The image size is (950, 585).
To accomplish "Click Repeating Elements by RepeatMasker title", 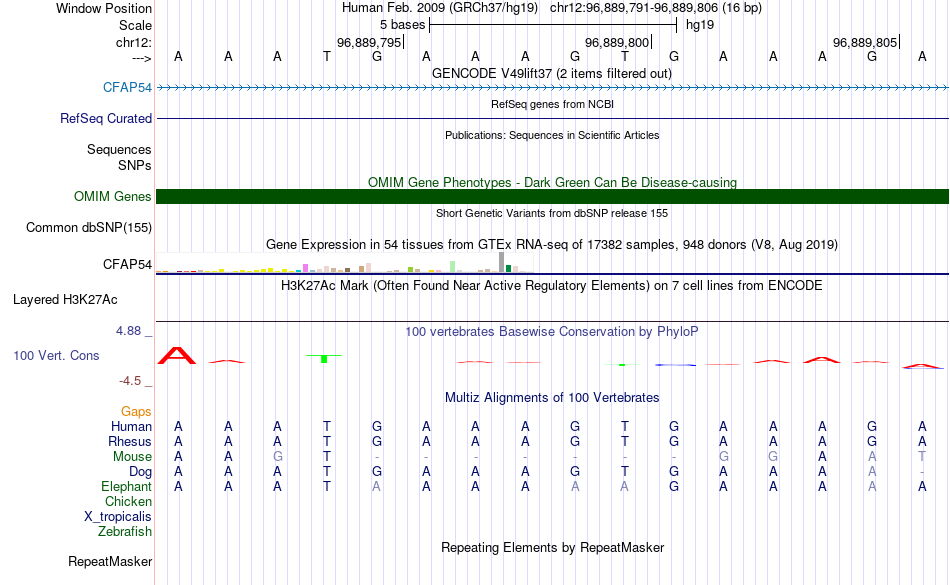I will [x=553, y=547].
